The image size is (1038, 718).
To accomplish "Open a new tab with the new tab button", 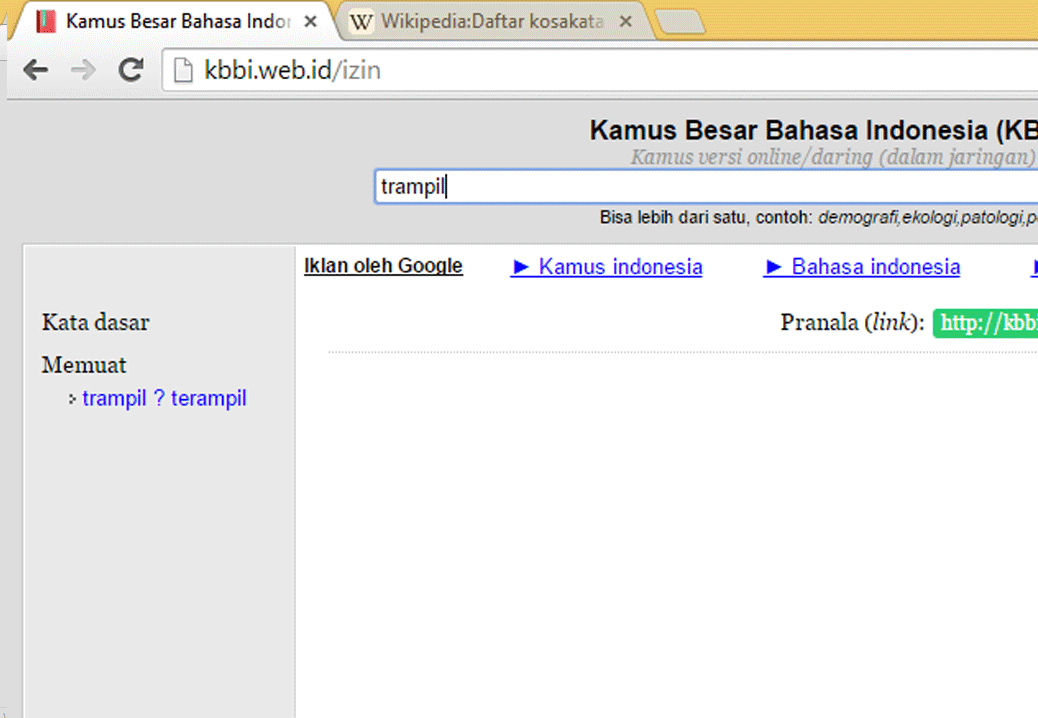I will 680,22.
